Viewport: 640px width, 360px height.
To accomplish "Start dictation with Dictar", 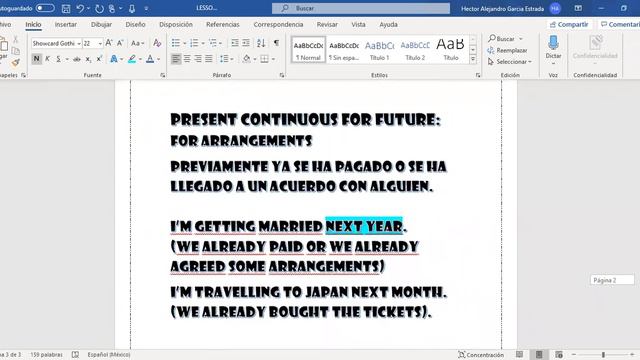I will (x=553, y=48).
